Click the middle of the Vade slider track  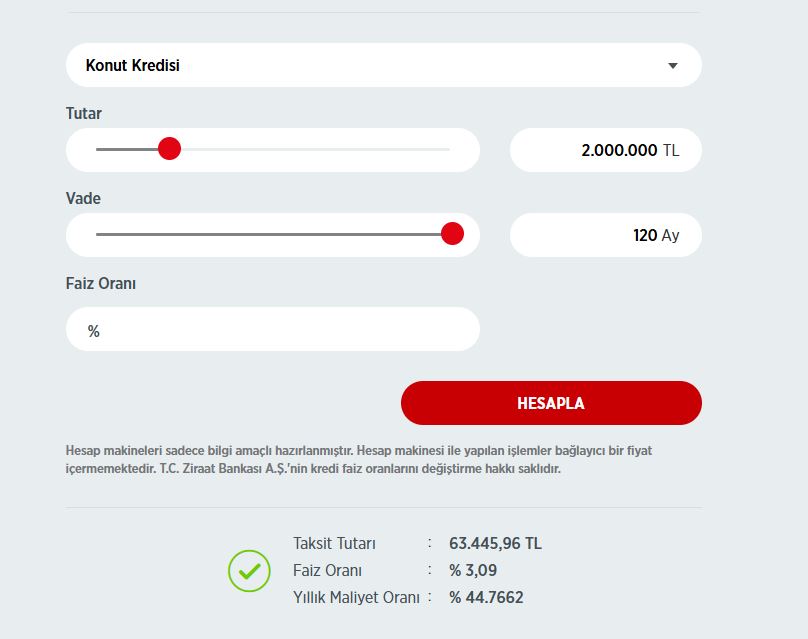click(x=273, y=234)
